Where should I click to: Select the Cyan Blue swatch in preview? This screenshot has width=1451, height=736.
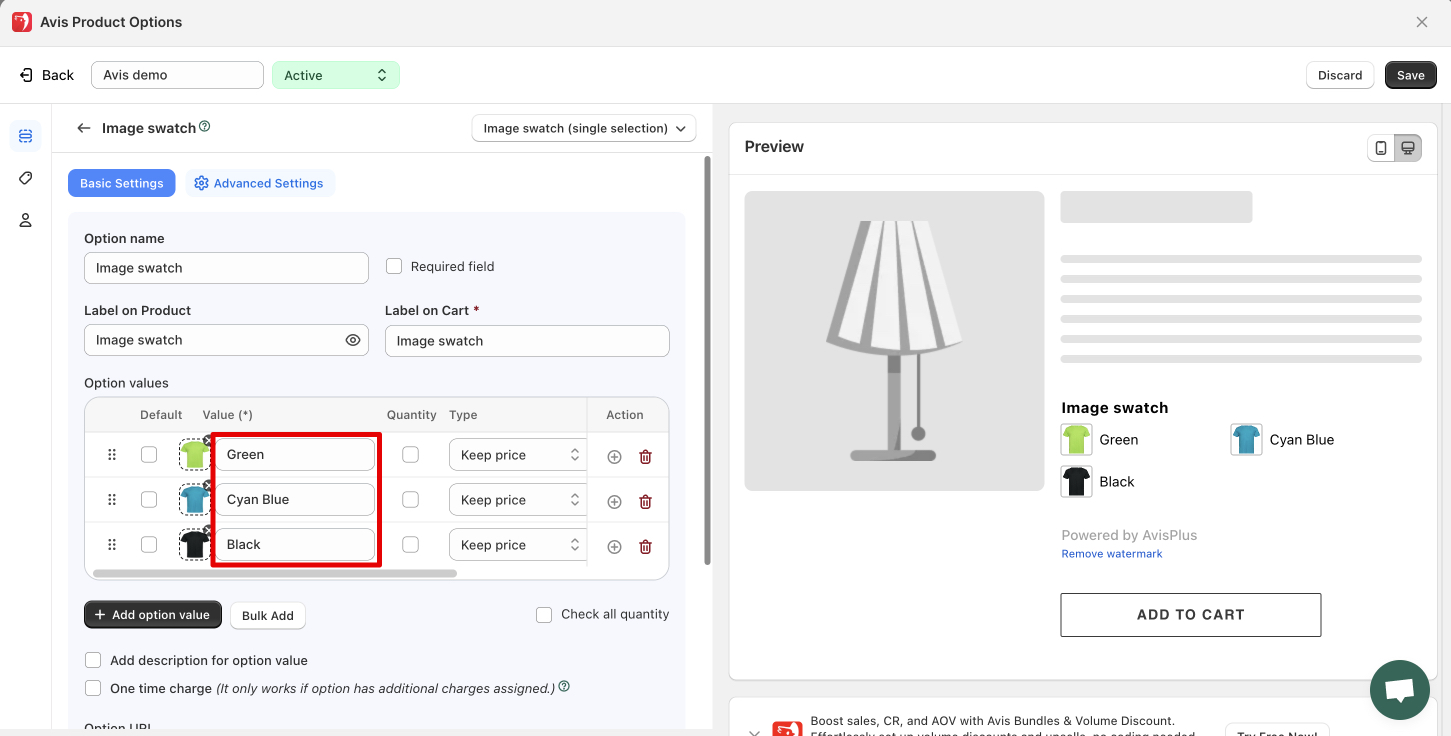[1246, 440]
